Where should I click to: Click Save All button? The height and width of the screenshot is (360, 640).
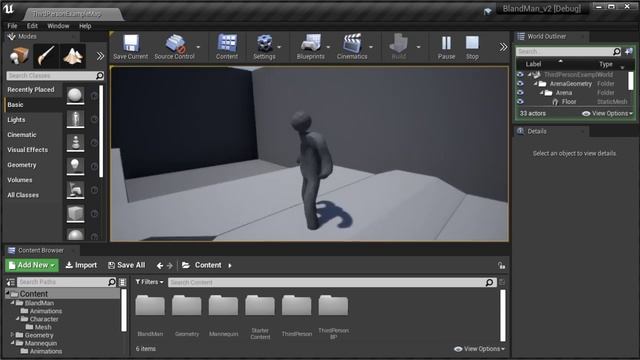click(127, 265)
